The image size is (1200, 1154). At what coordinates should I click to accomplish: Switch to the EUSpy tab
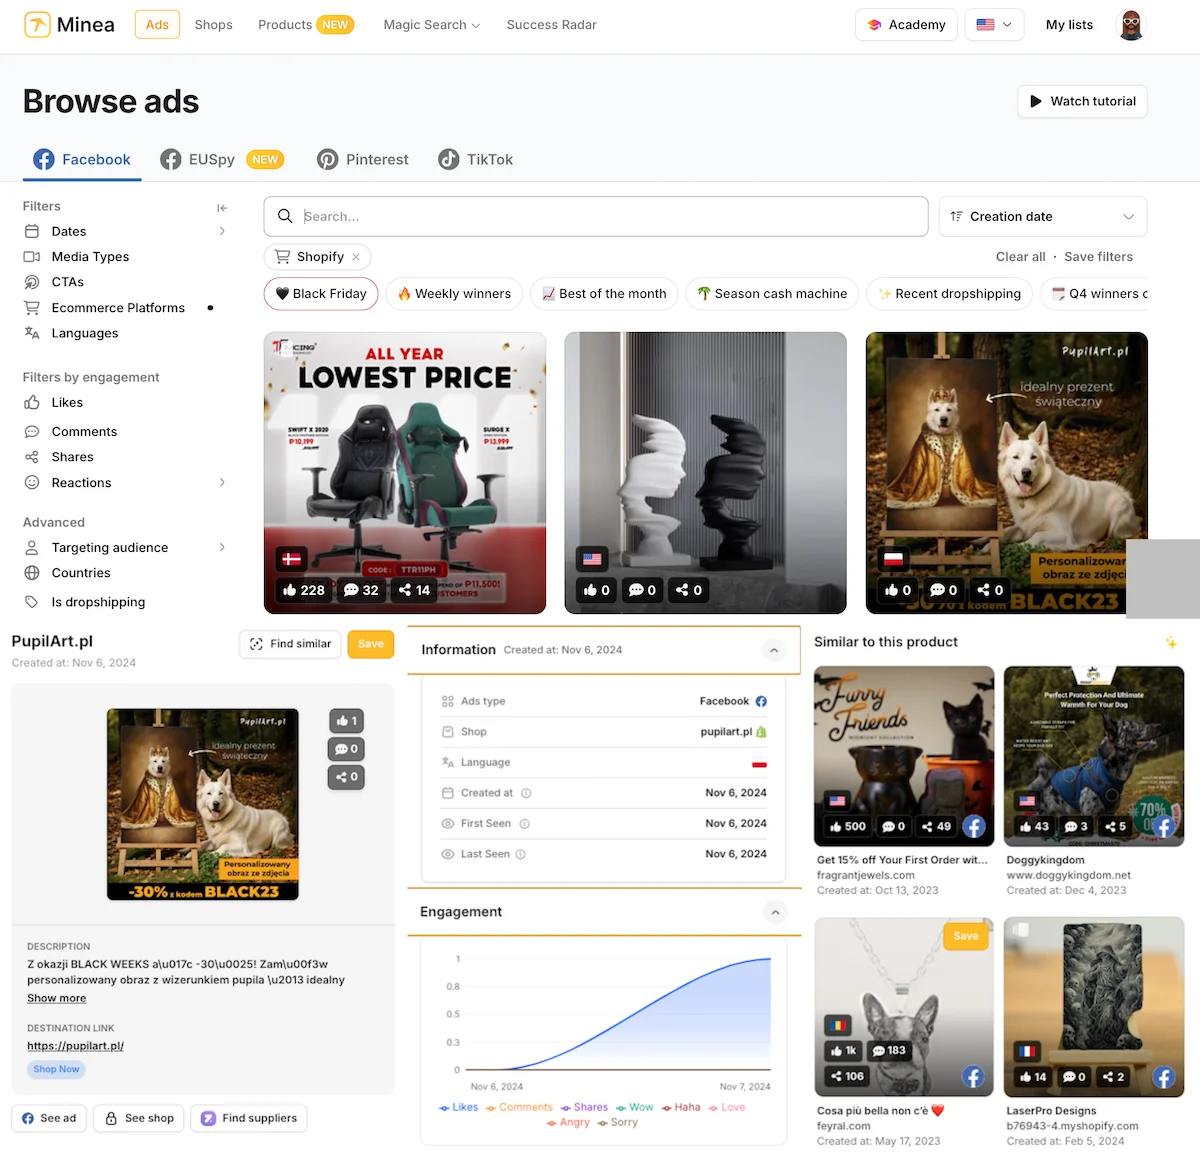point(222,159)
